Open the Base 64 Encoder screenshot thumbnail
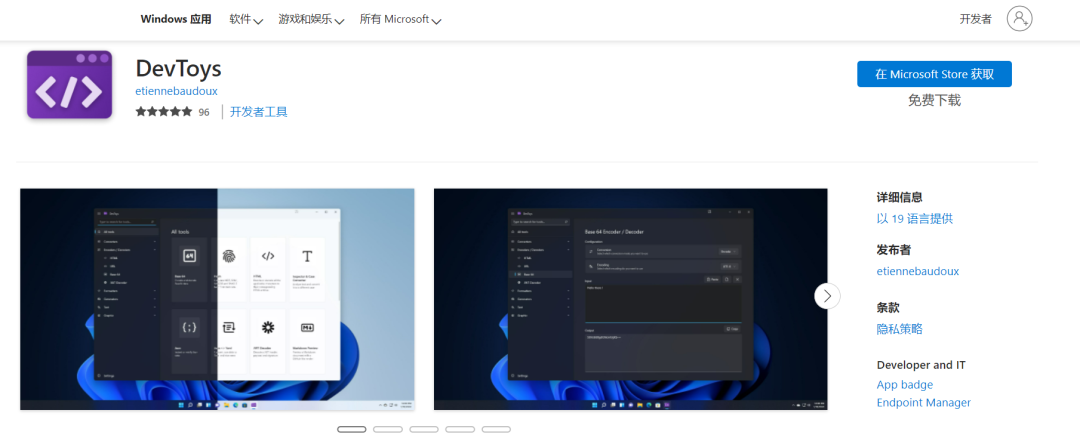Screen dimensions: 1080x444 coord(630,299)
